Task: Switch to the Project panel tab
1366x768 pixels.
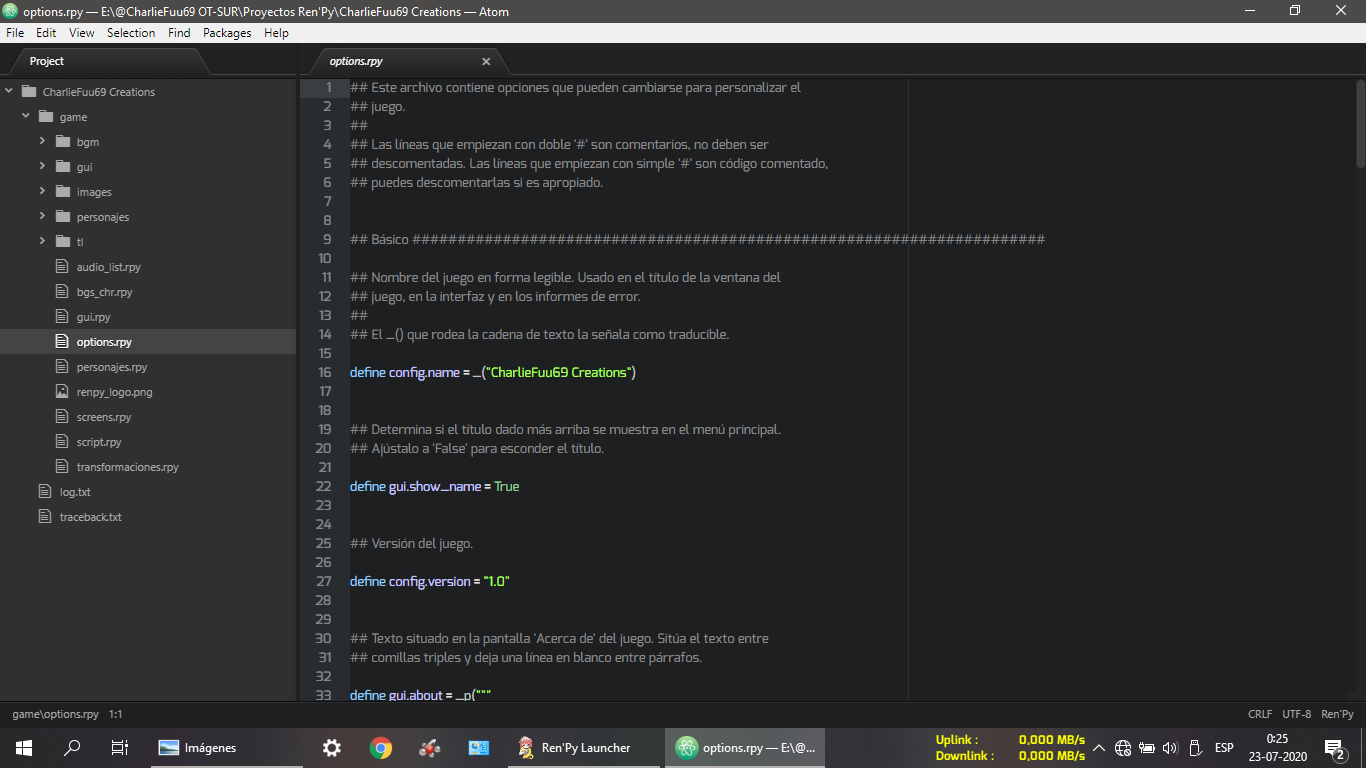Action: point(47,61)
